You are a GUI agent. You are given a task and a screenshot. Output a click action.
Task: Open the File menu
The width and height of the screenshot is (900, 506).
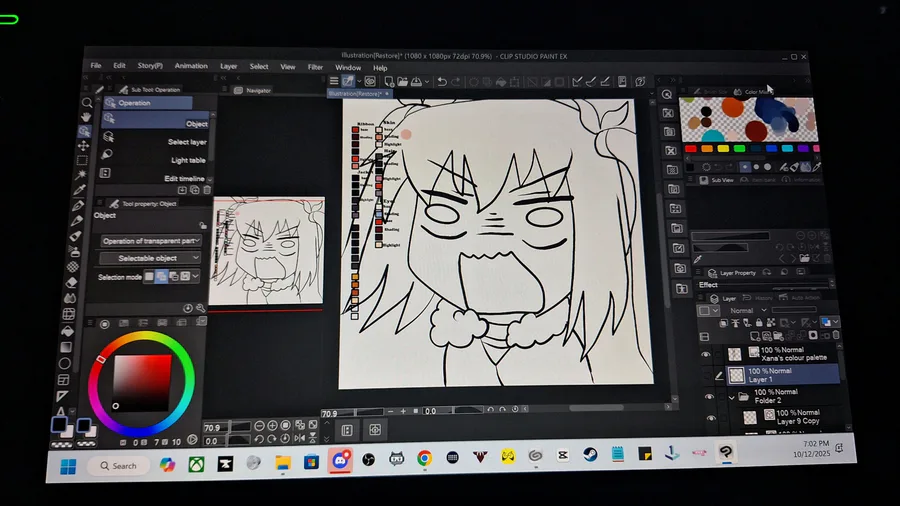[x=96, y=65]
